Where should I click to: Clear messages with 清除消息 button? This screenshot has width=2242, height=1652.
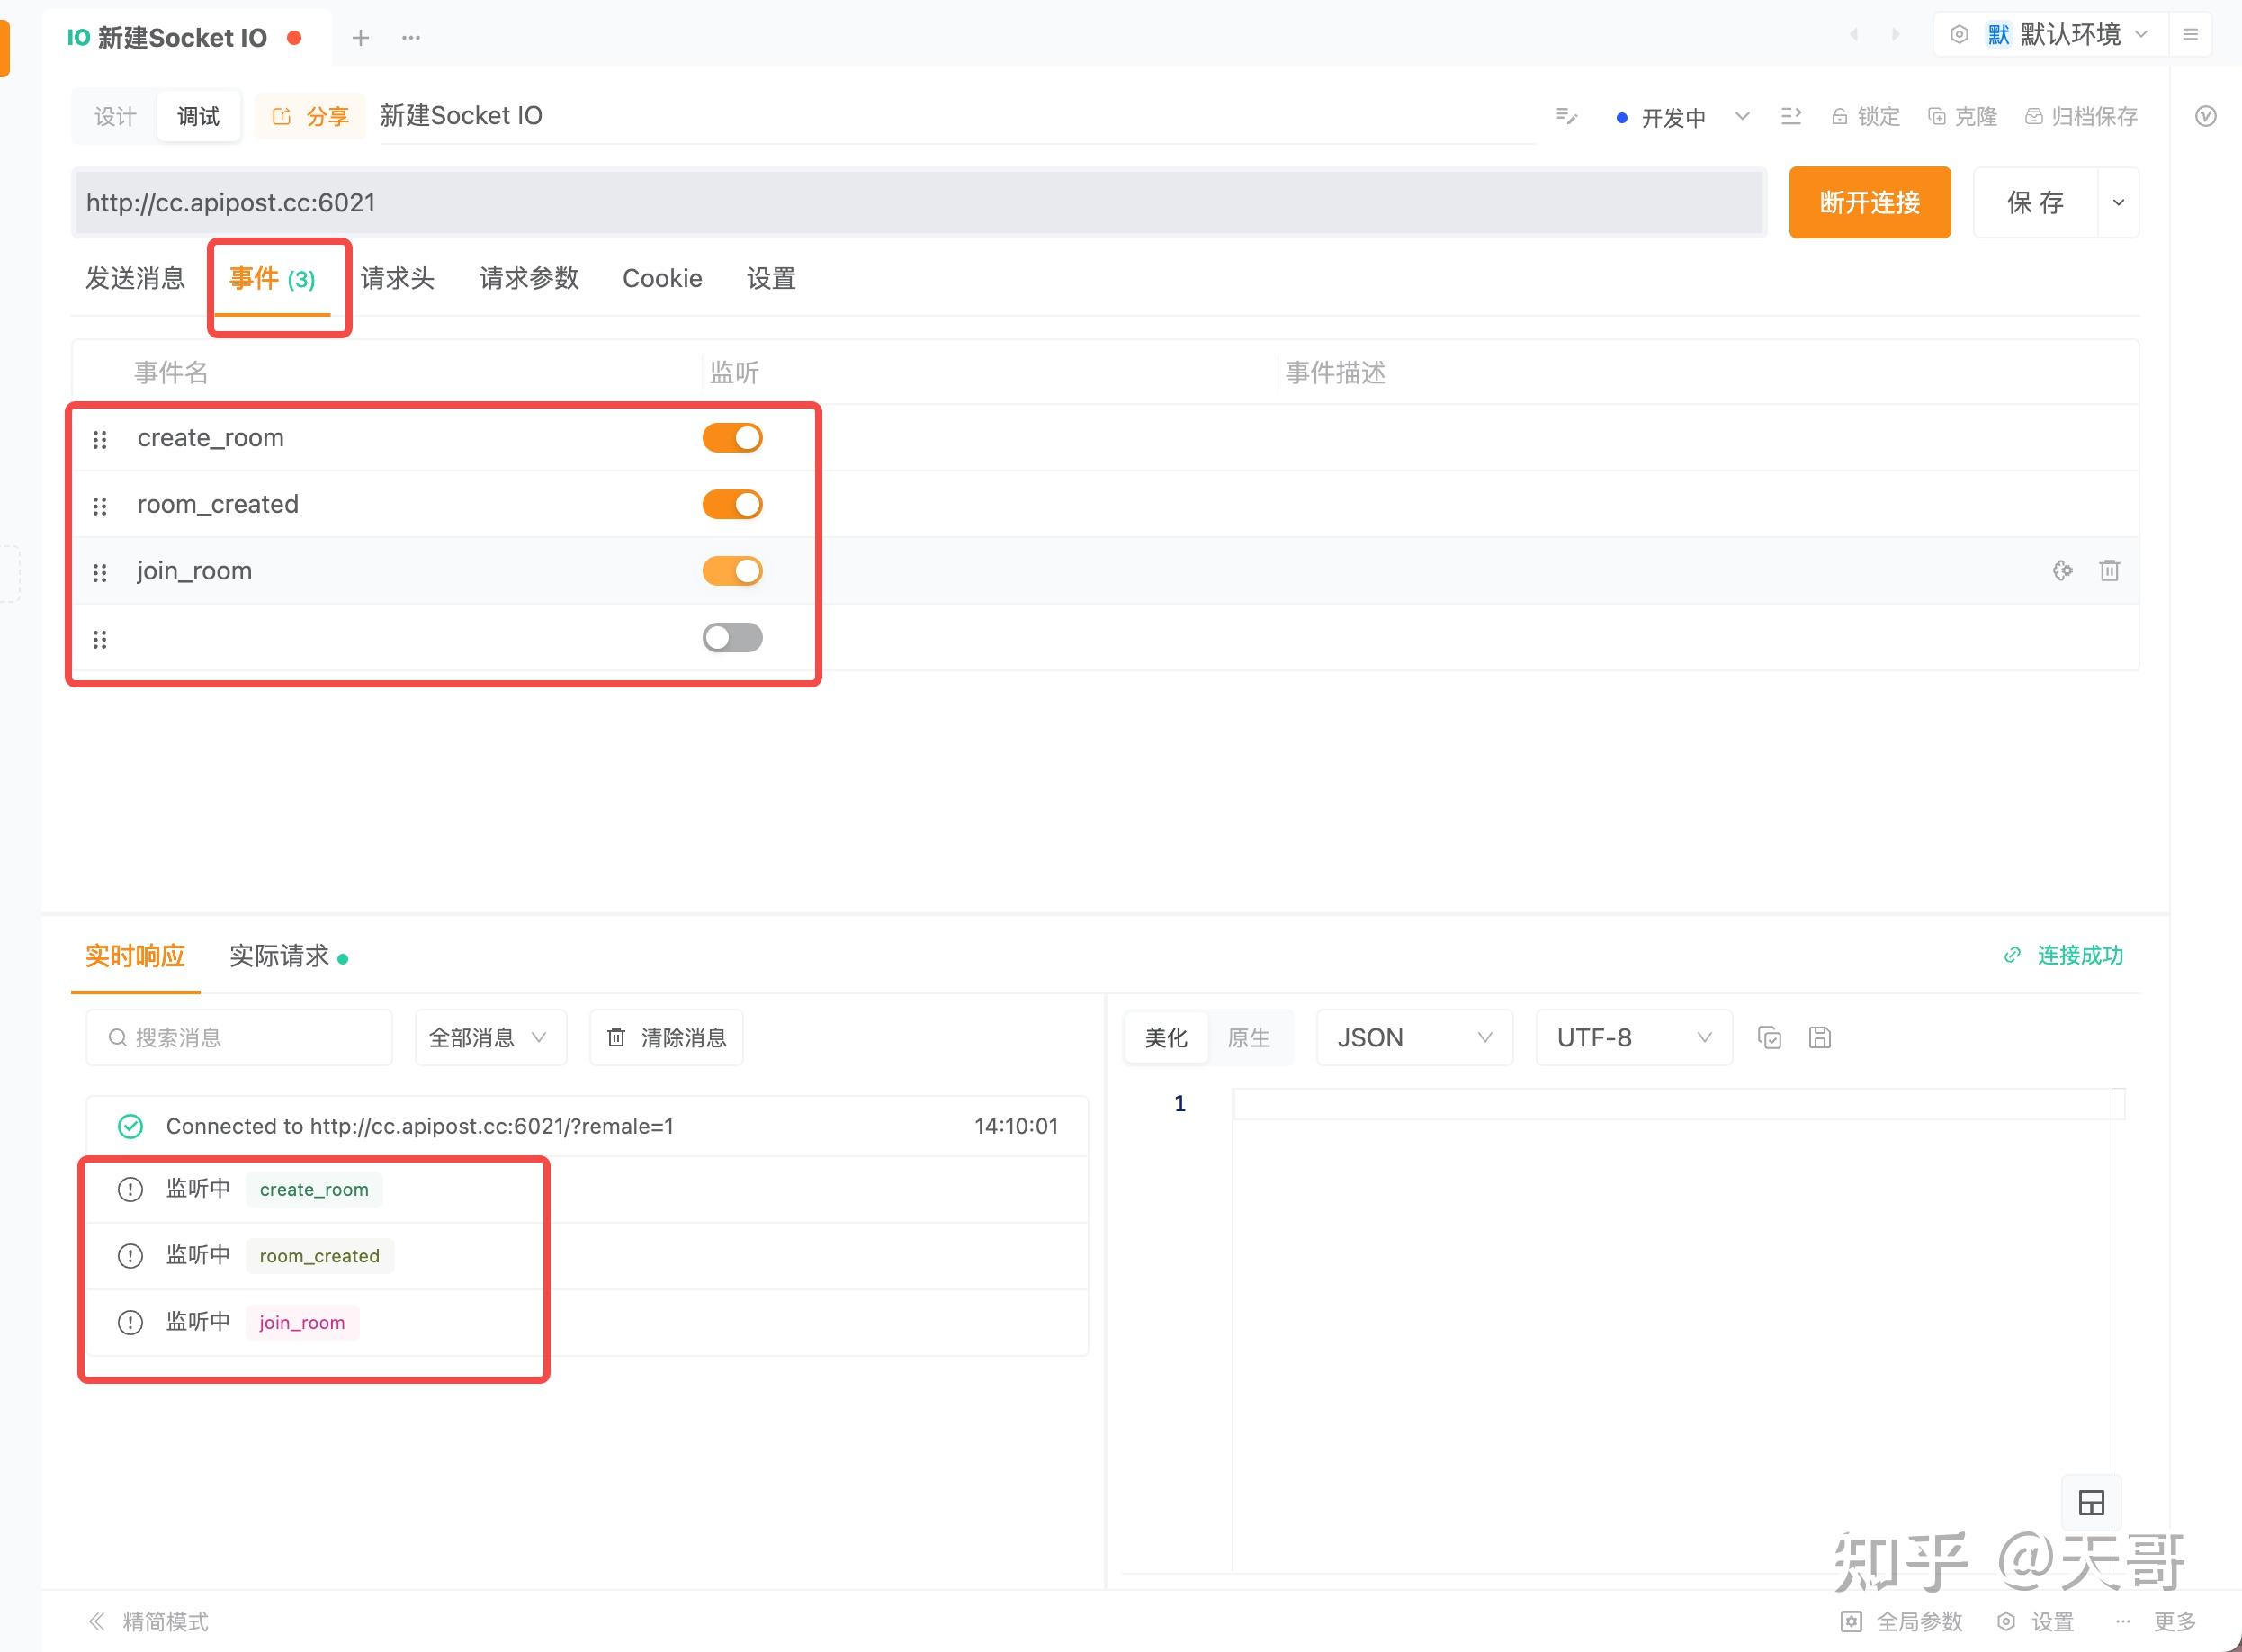pyautogui.click(x=665, y=1037)
